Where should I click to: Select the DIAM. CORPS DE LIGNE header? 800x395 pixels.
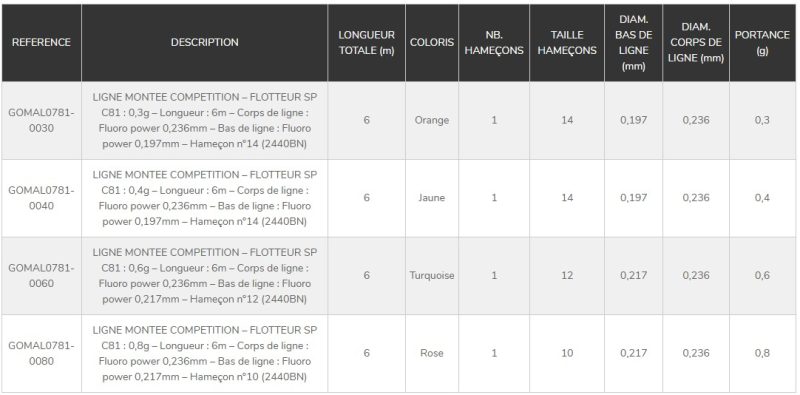click(696, 43)
